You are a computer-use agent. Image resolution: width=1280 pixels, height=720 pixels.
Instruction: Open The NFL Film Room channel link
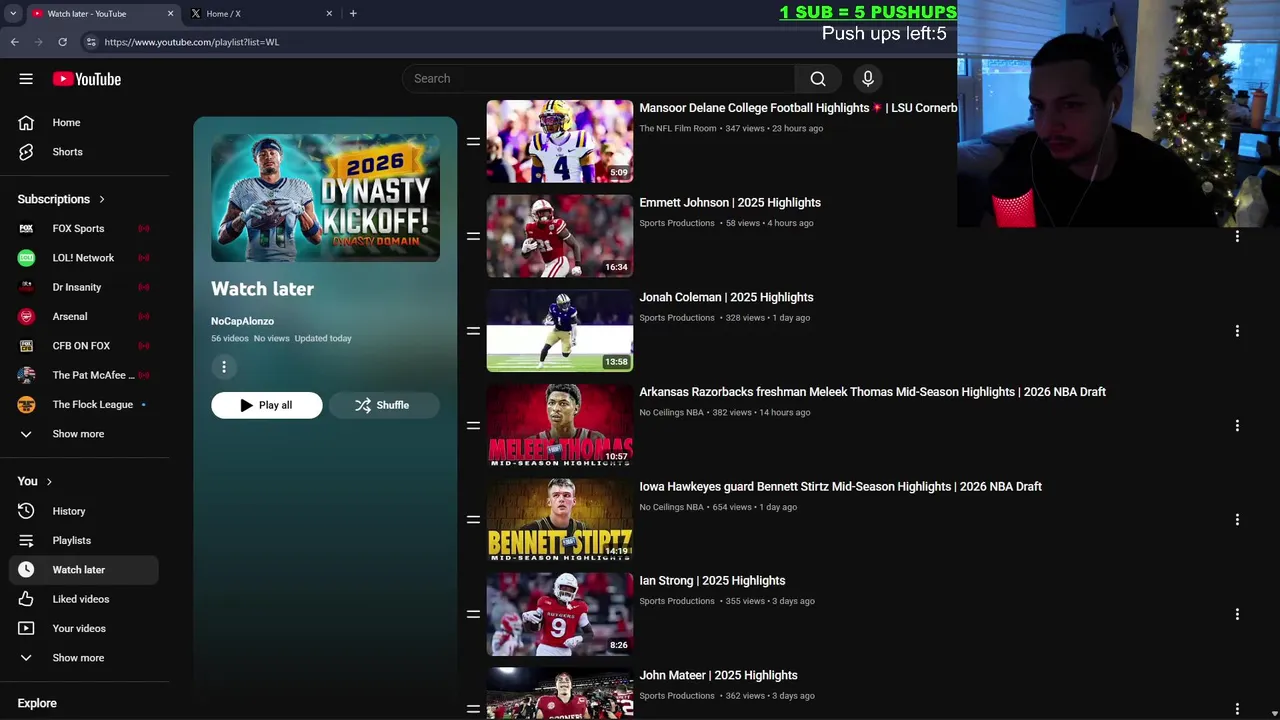[x=678, y=128]
